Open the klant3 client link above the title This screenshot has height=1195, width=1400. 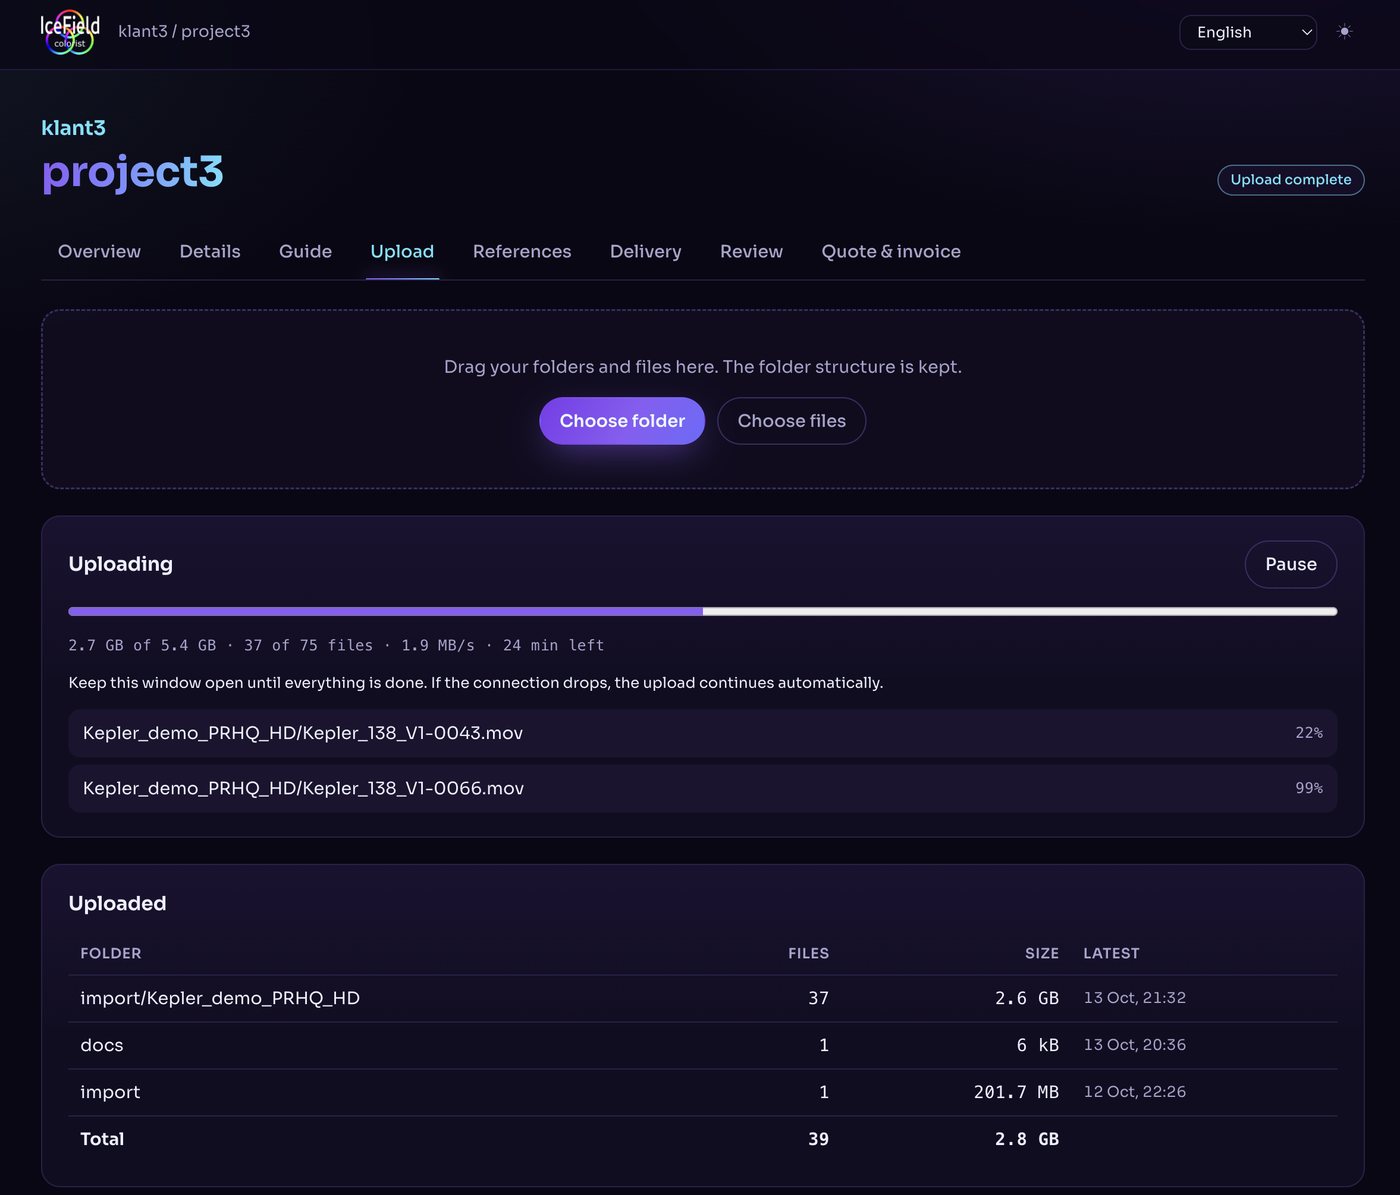73,128
